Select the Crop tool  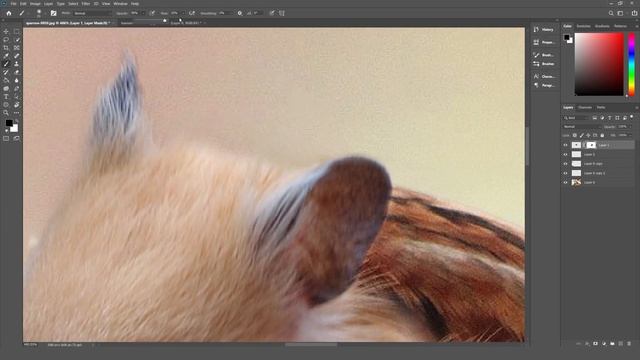click(x=6, y=48)
